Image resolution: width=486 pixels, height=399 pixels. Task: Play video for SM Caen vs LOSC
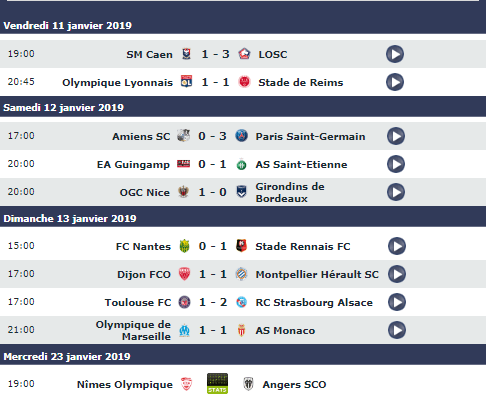click(395, 54)
